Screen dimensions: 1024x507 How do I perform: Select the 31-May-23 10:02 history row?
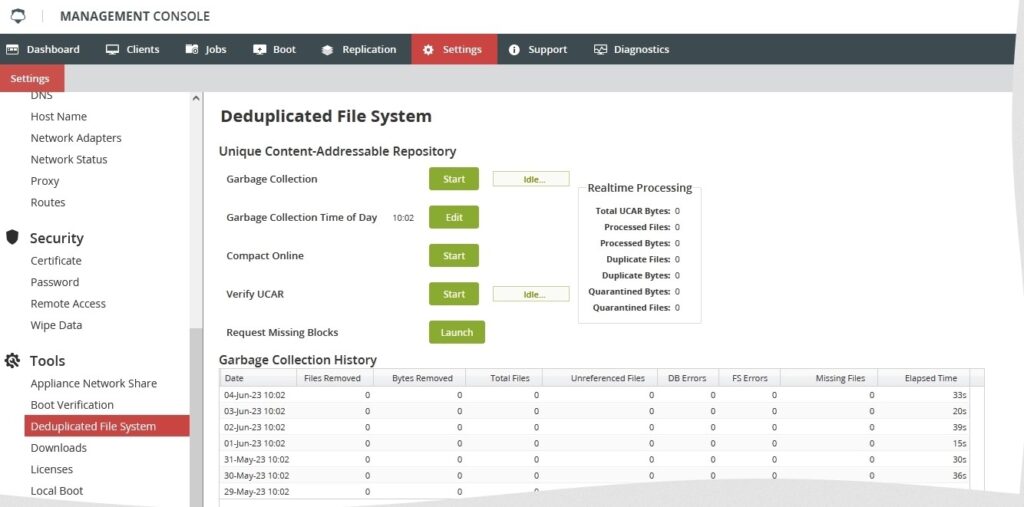point(594,460)
